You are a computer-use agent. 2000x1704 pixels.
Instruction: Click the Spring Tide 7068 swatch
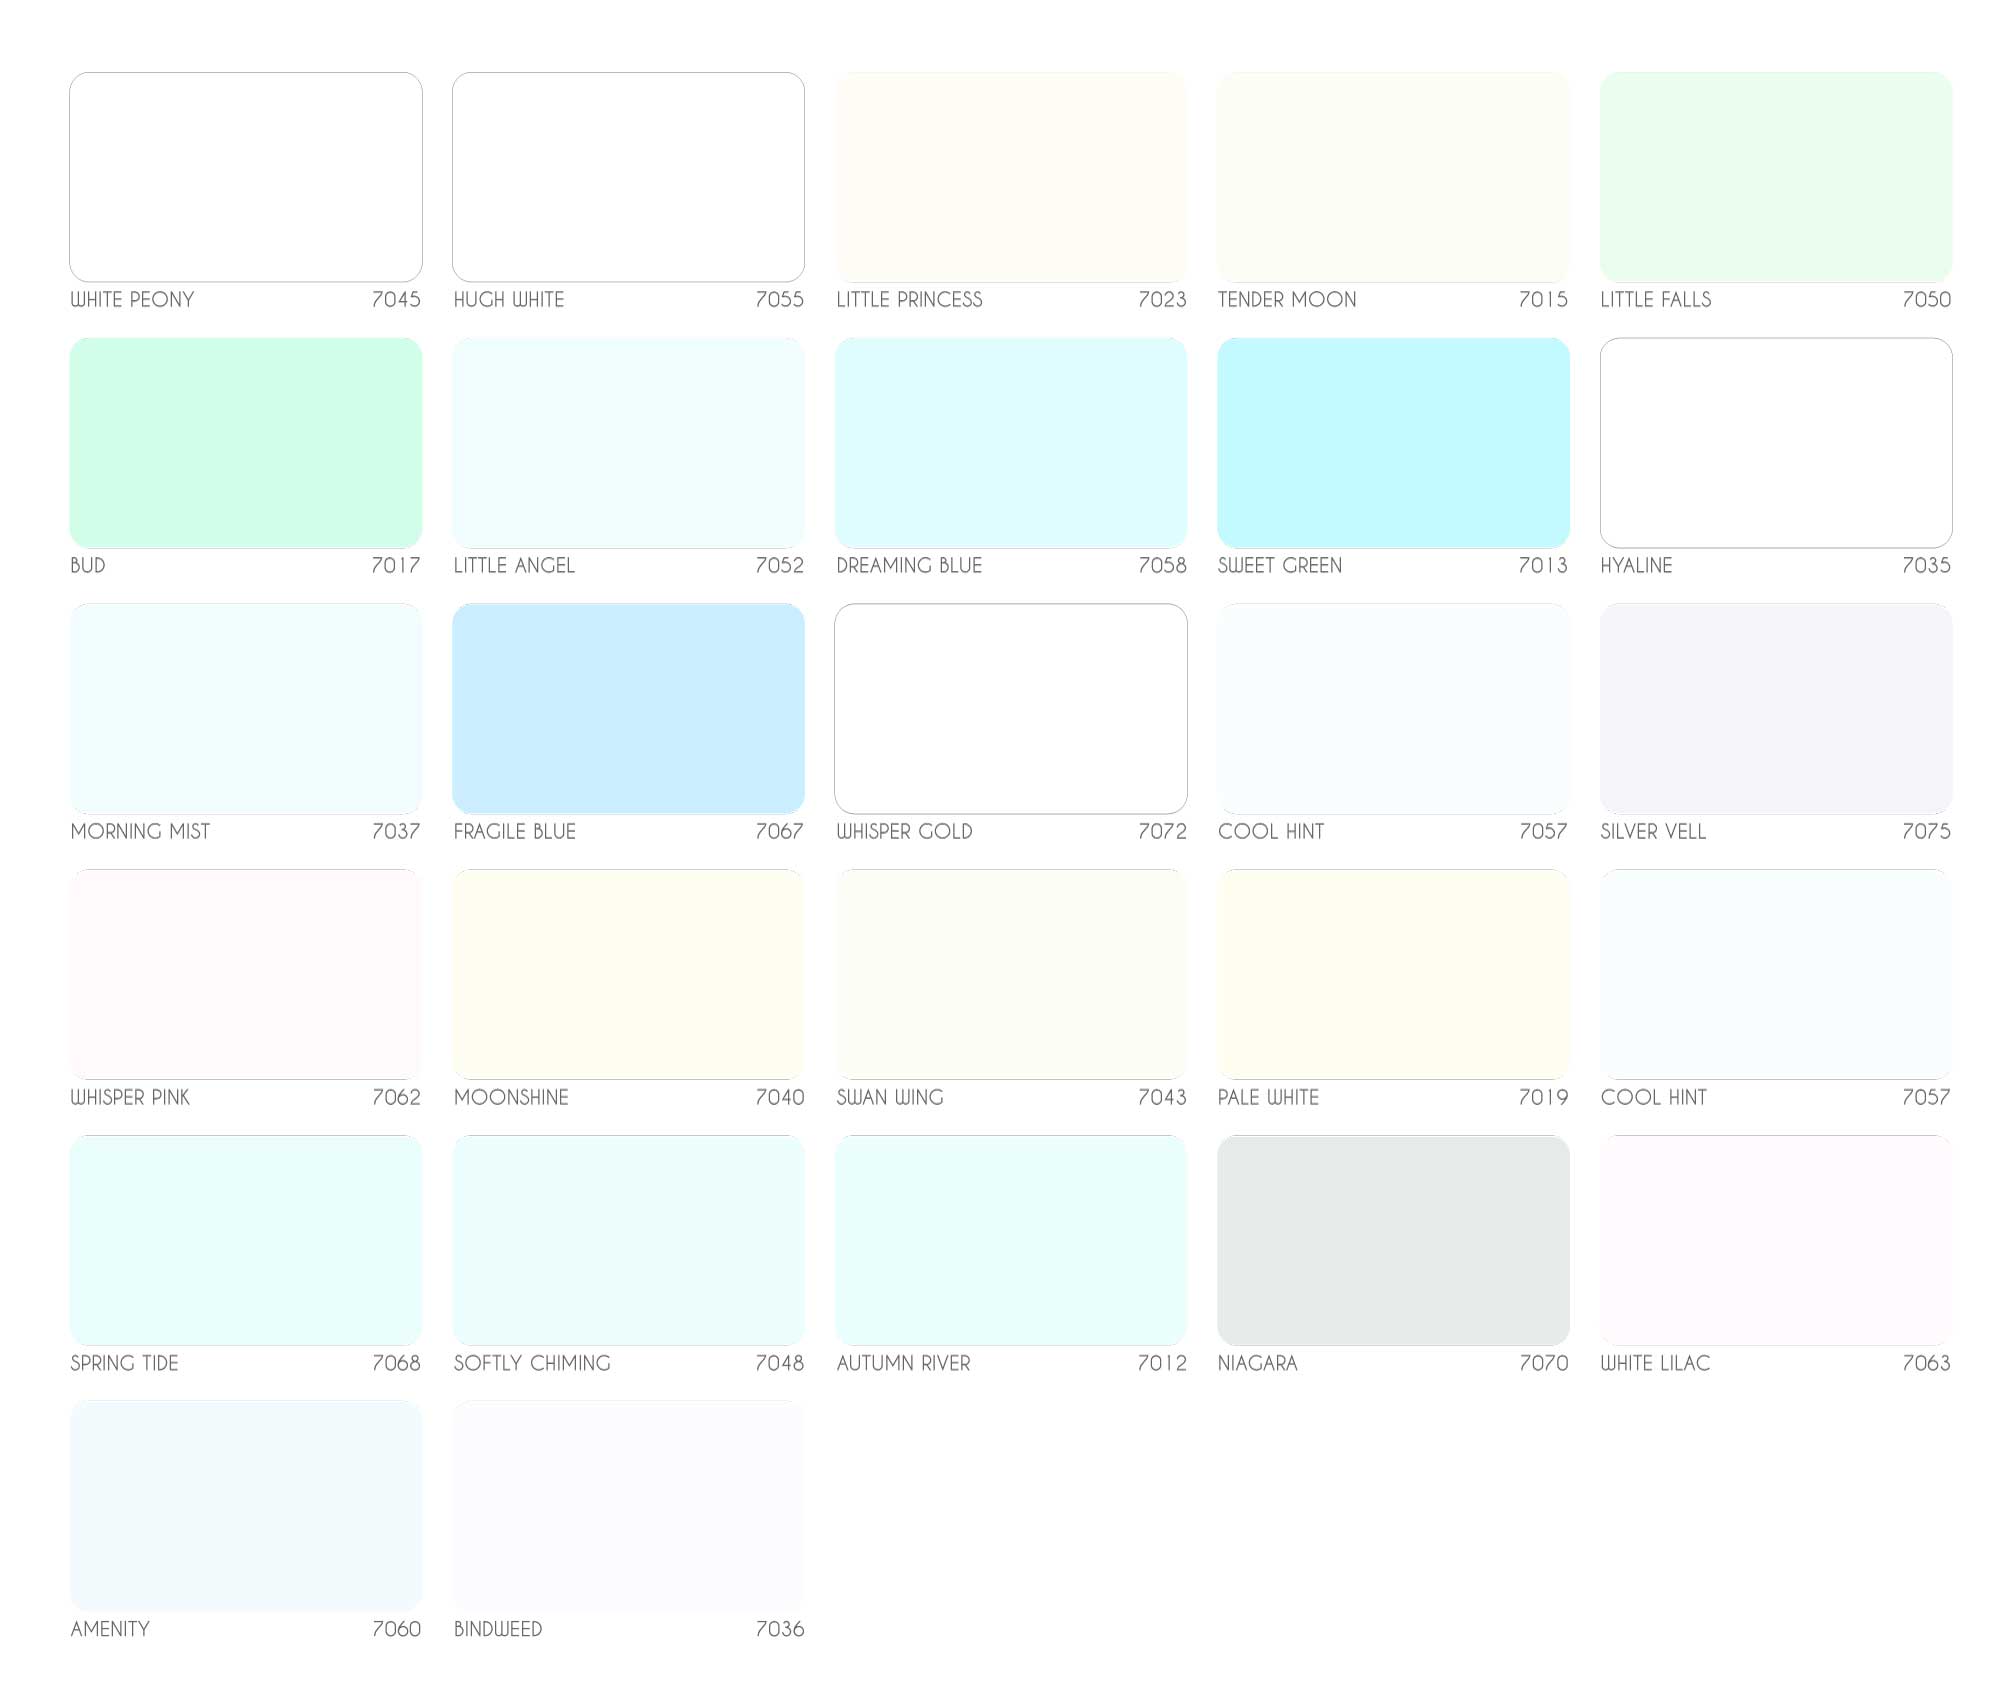pyautogui.click(x=245, y=1240)
